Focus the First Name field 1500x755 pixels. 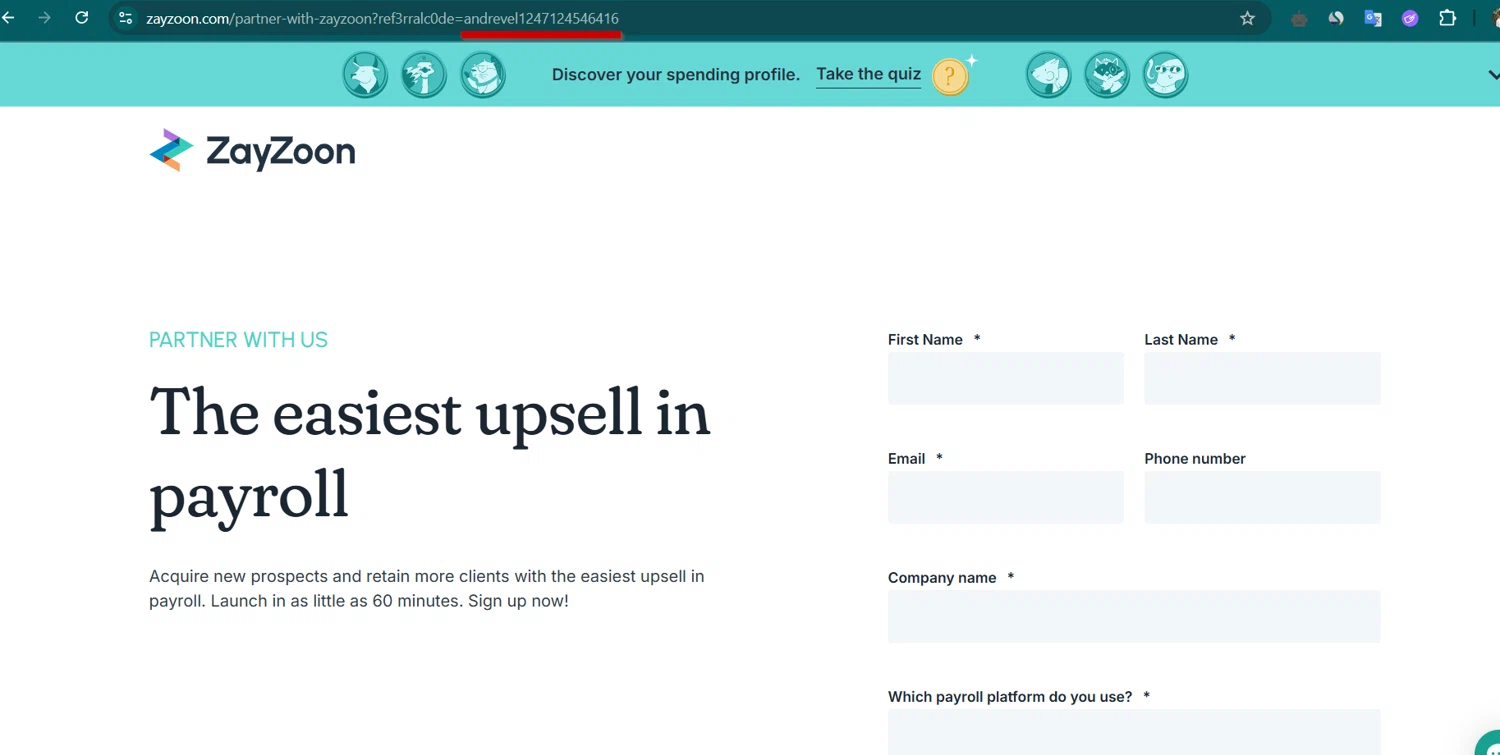(x=1006, y=378)
